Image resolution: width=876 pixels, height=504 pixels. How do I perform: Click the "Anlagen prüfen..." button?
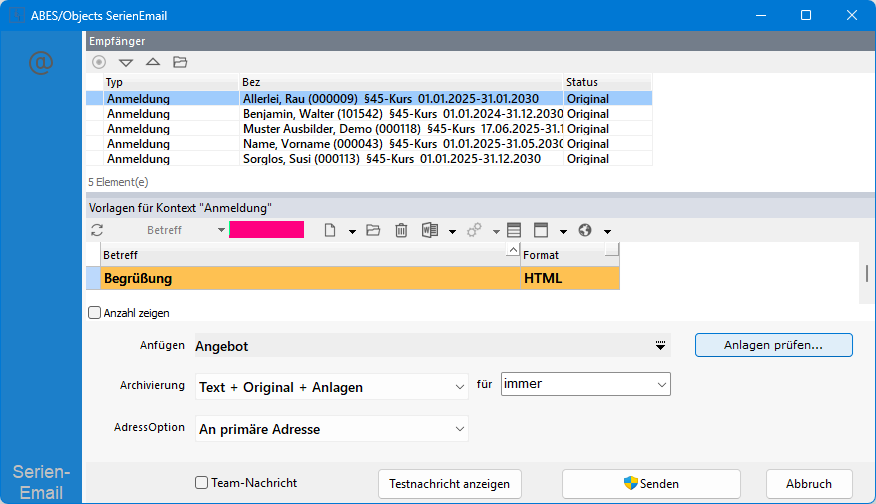773,345
